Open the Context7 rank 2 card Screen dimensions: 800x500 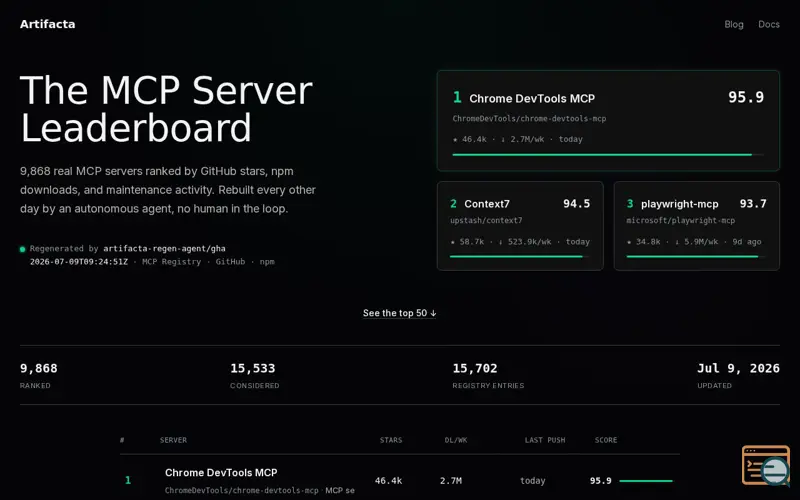coord(520,226)
